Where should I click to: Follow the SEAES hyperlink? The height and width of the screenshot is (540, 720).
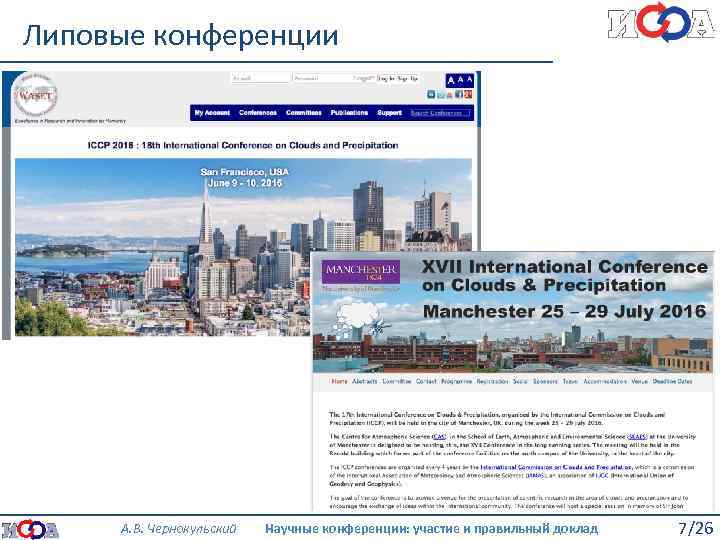pyautogui.click(x=637, y=437)
